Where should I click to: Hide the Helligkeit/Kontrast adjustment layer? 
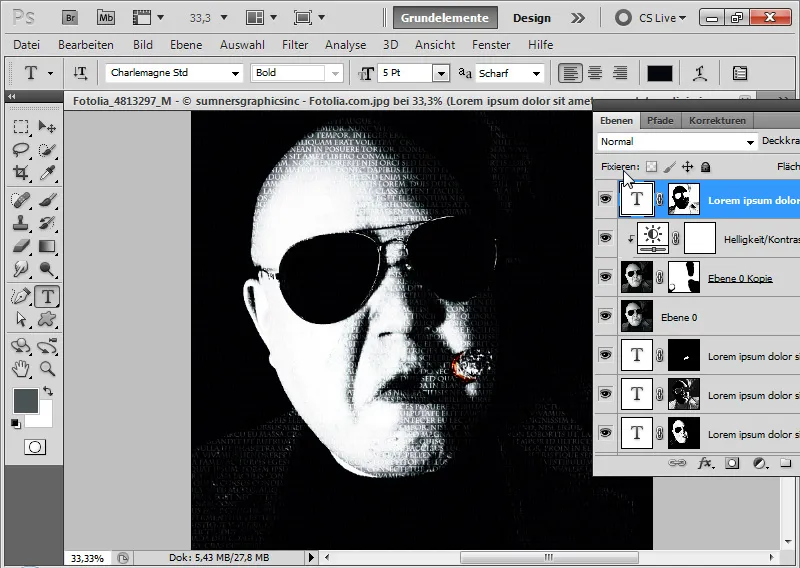(x=606, y=237)
